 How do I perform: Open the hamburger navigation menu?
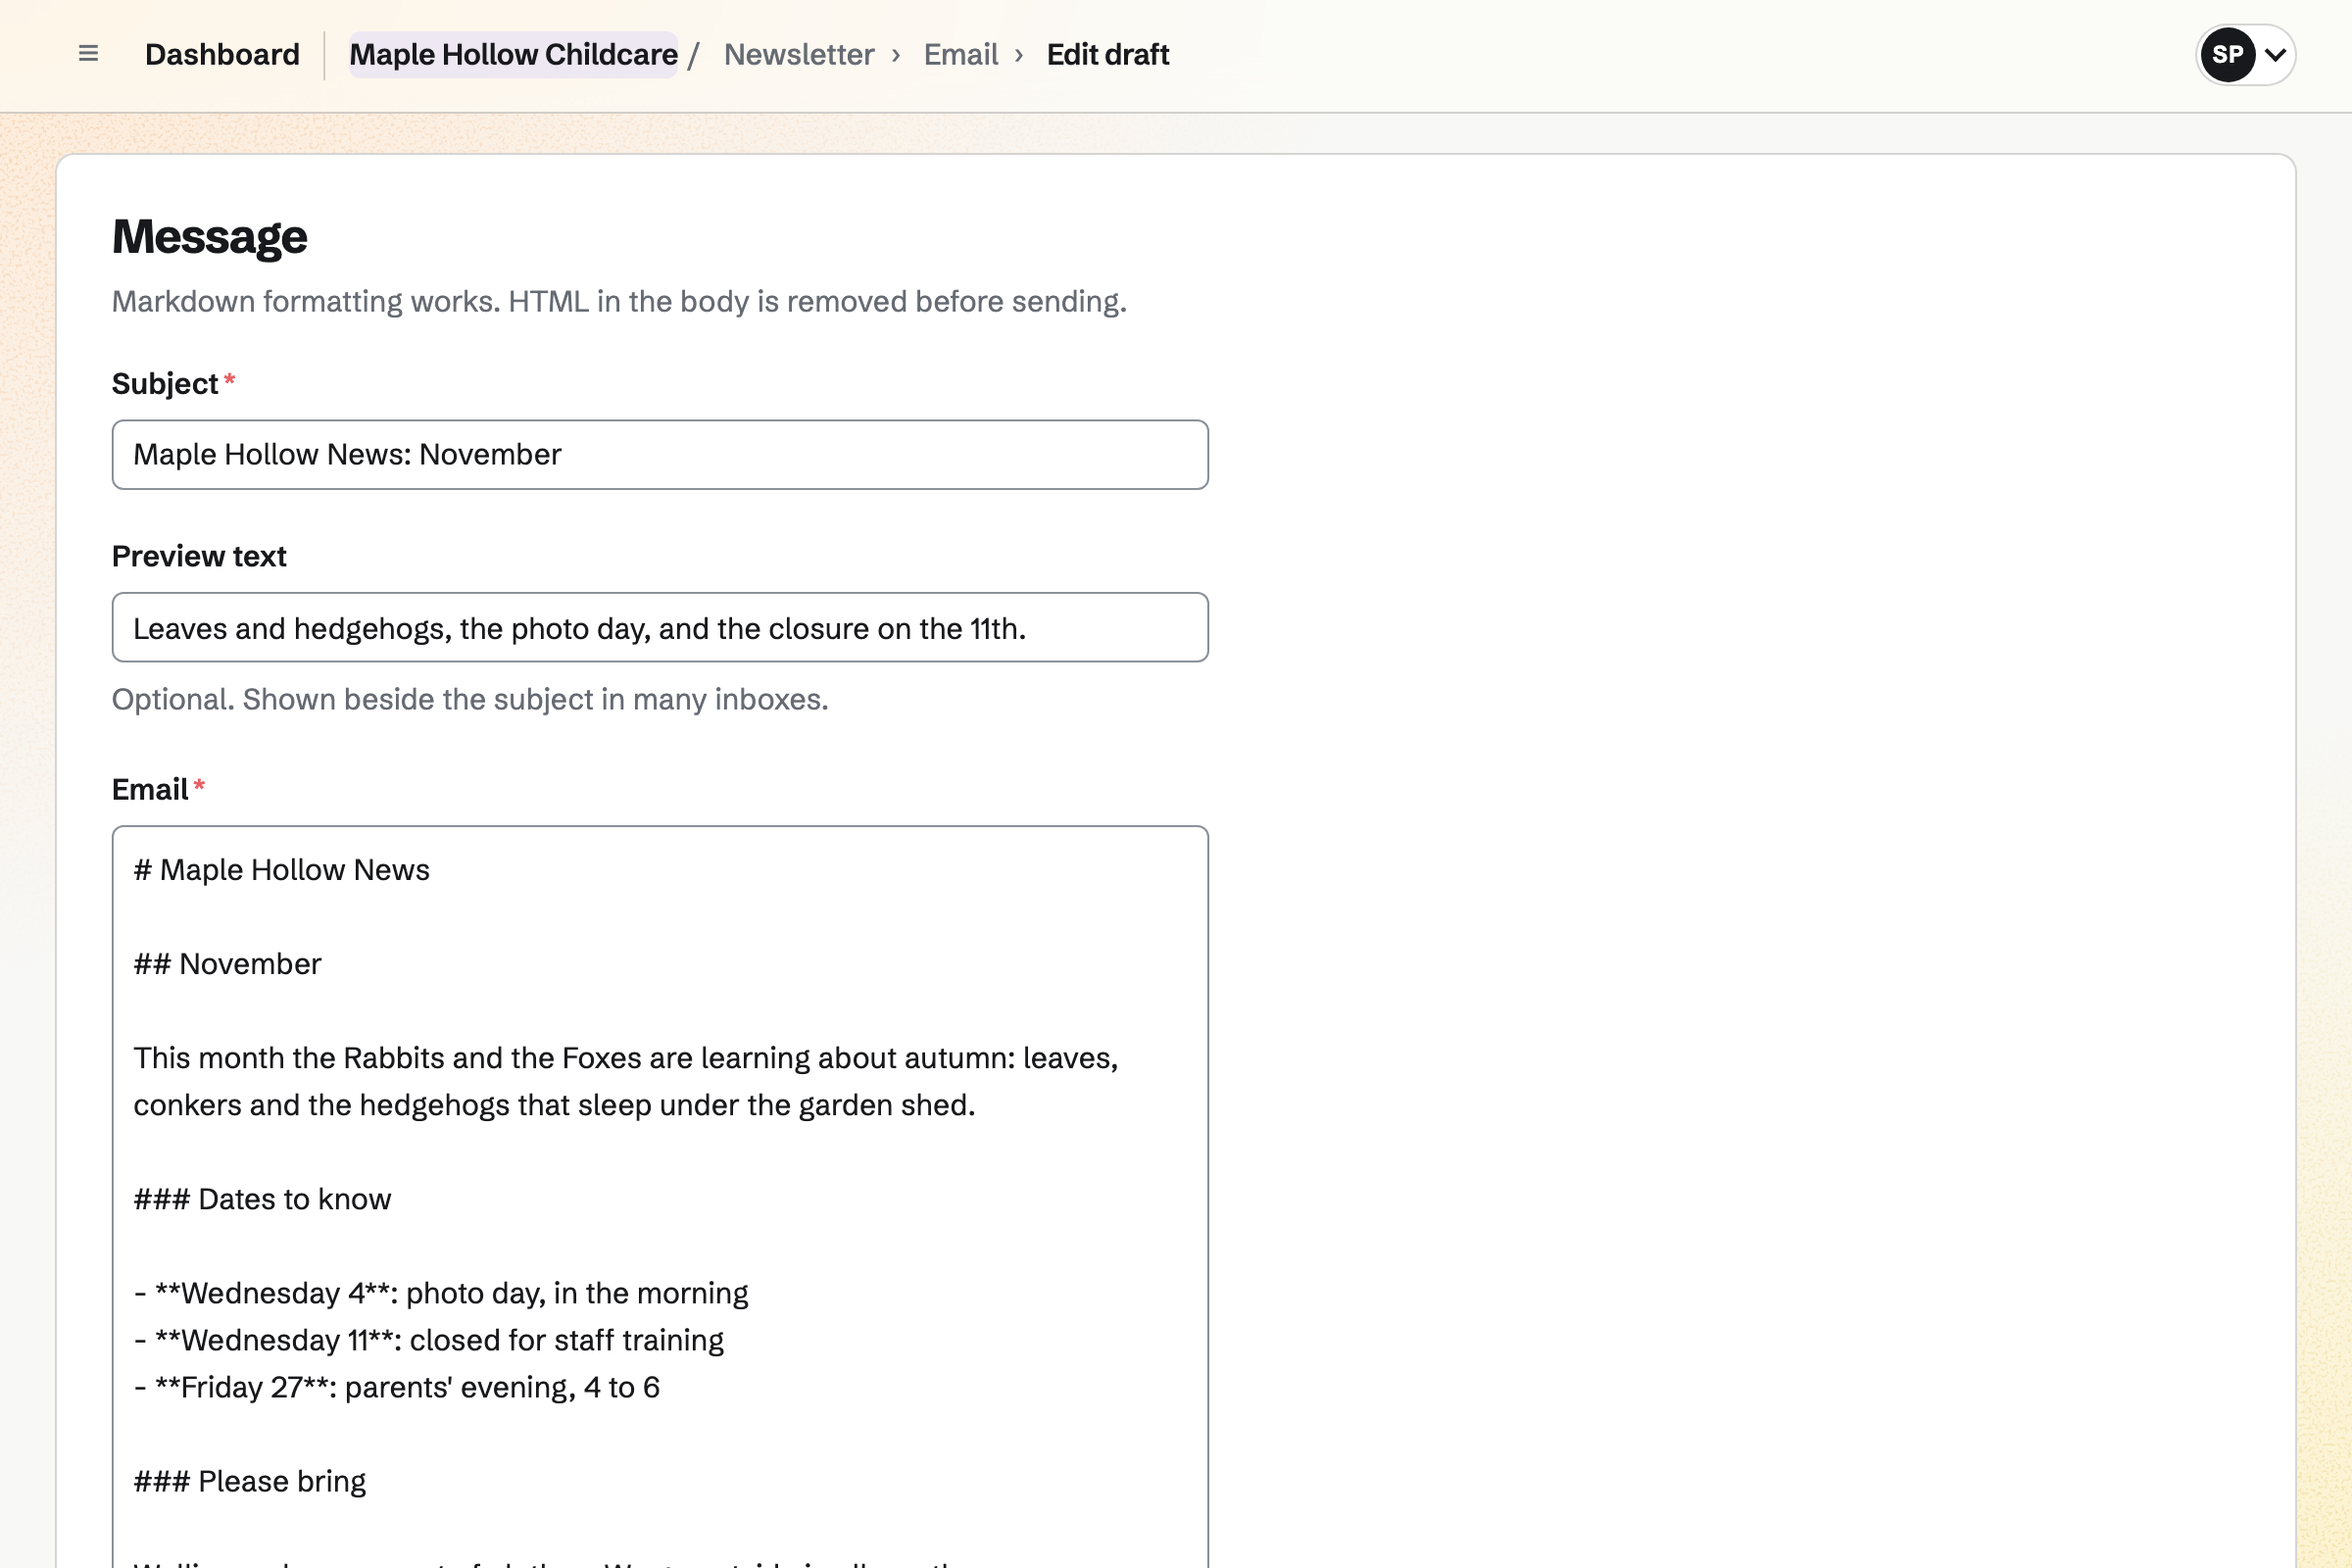[x=88, y=54]
